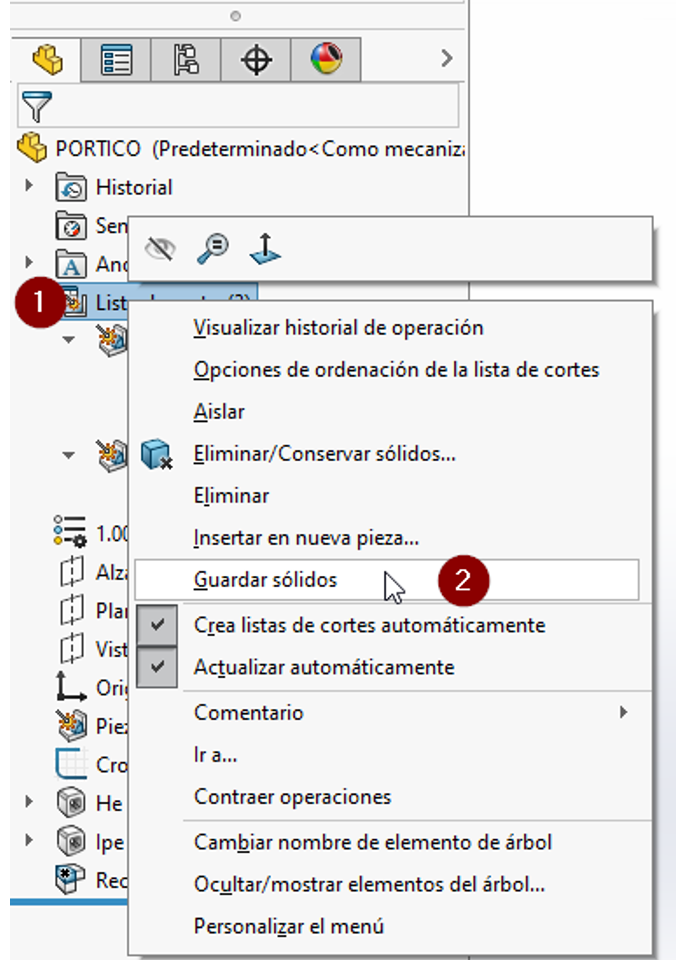Switch to the PropertyManager tab

(x=116, y=60)
